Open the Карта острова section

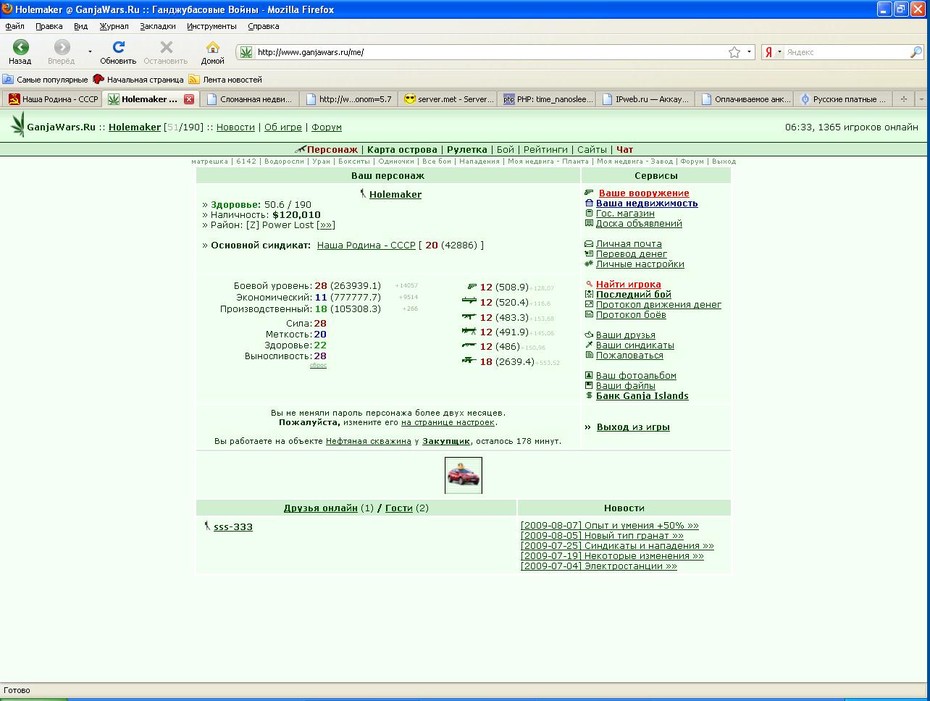coord(402,149)
